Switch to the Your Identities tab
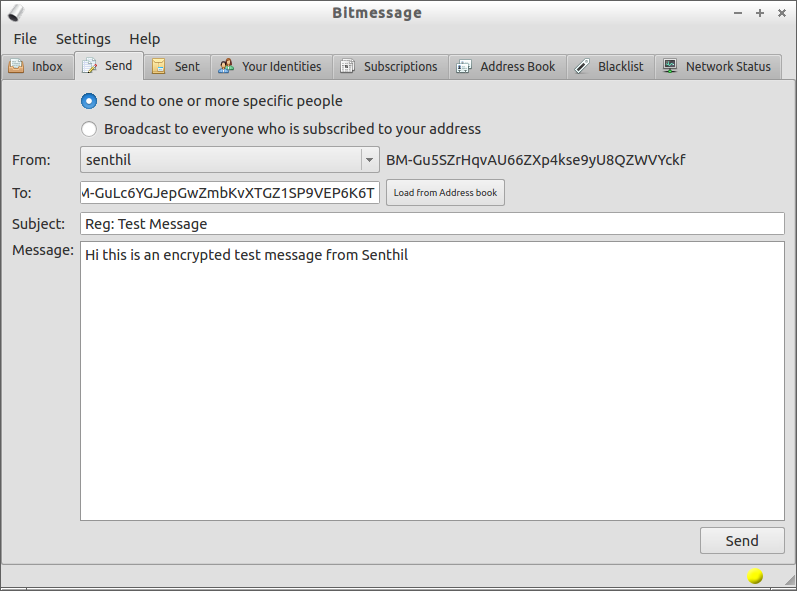The width and height of the screenshot is (797, 591). pos(271,67)
